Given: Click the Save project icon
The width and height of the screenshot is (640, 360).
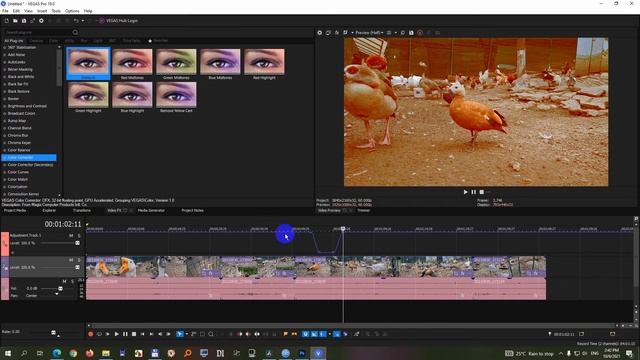Looking at the screenshot, I should click(24, 20).
